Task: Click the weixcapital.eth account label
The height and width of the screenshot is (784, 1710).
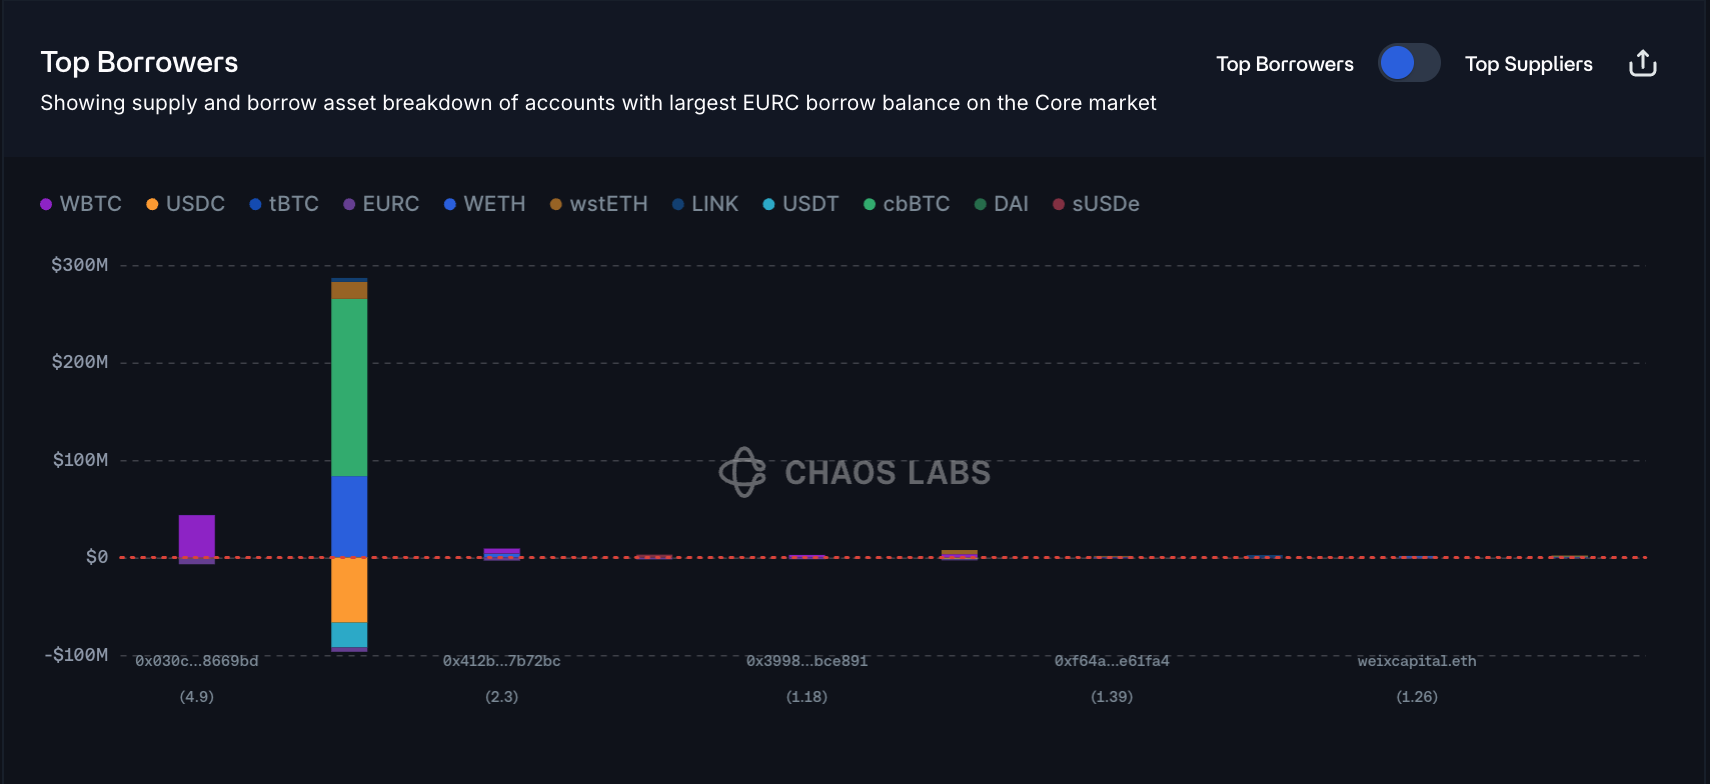Action: click(1416, 661)
